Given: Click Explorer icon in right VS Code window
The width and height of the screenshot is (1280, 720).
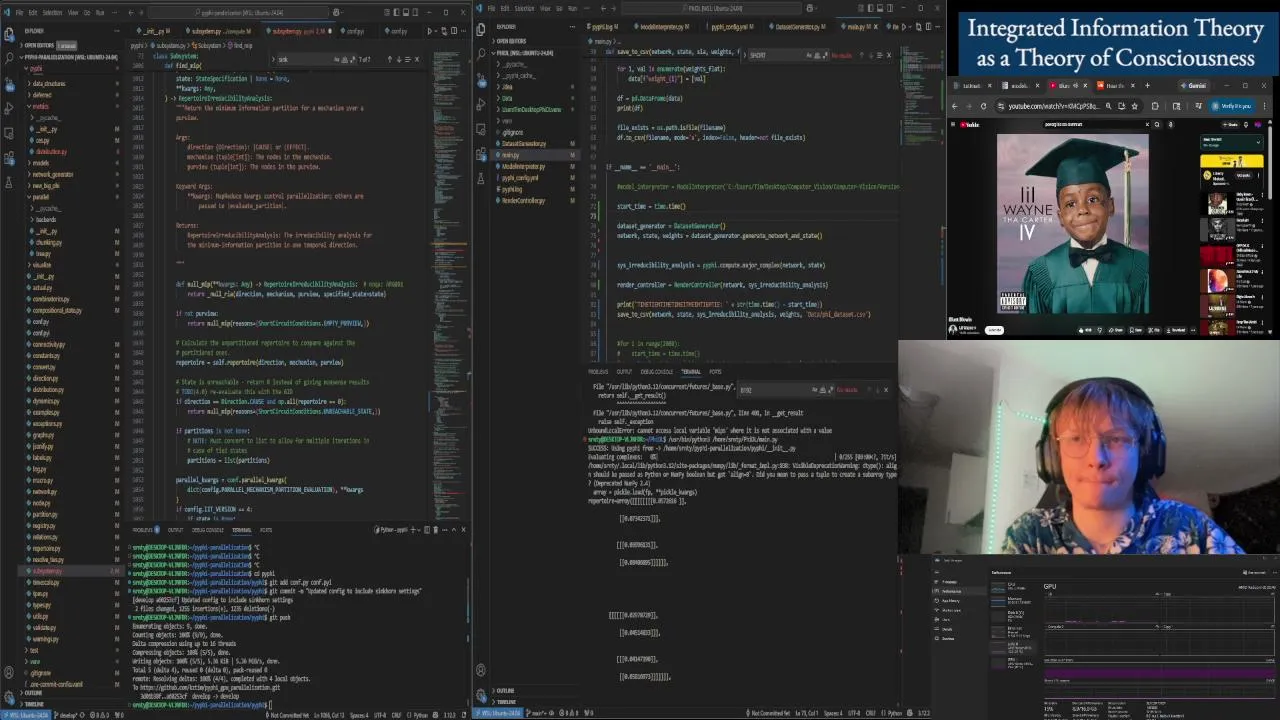Looking at the screenshot, I should [481, 30].
